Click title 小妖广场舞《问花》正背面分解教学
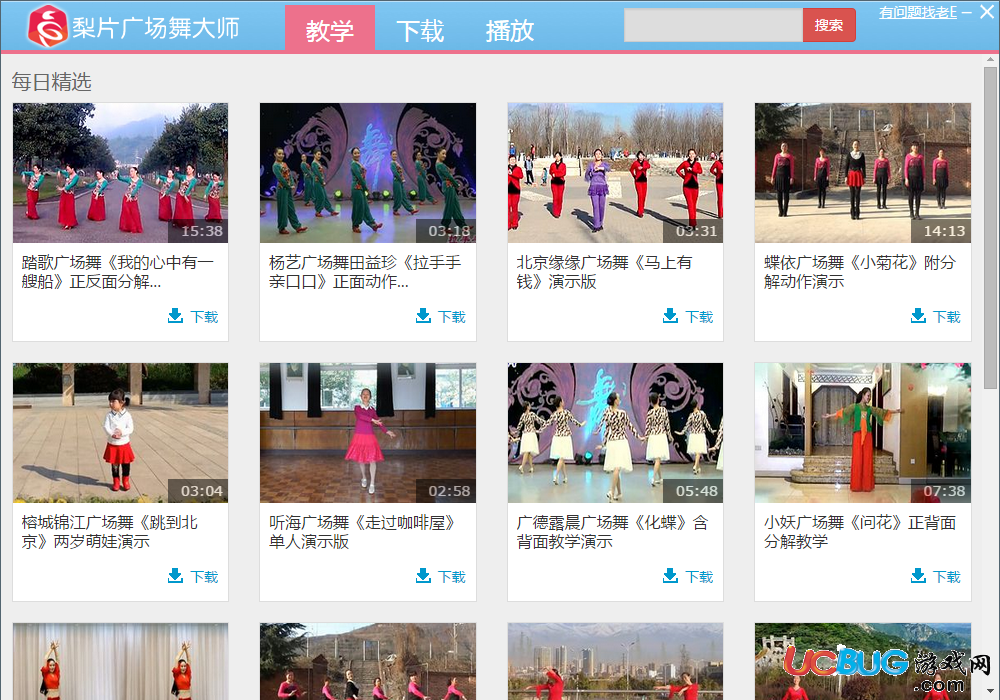Image resolution: width=1000 pixels, height=700 pixels. pos(860,532)
